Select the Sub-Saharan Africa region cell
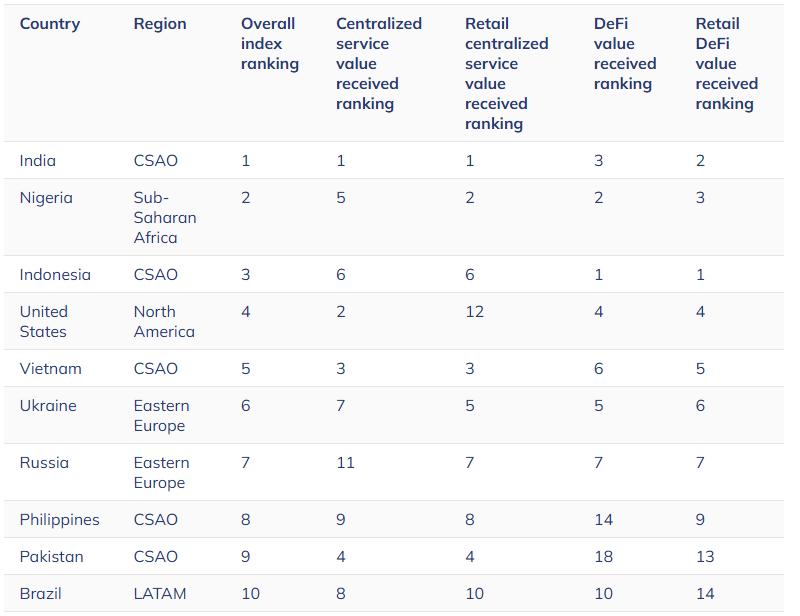The height and width of the screenshot is (616, 800). click(x=165, y=218)
